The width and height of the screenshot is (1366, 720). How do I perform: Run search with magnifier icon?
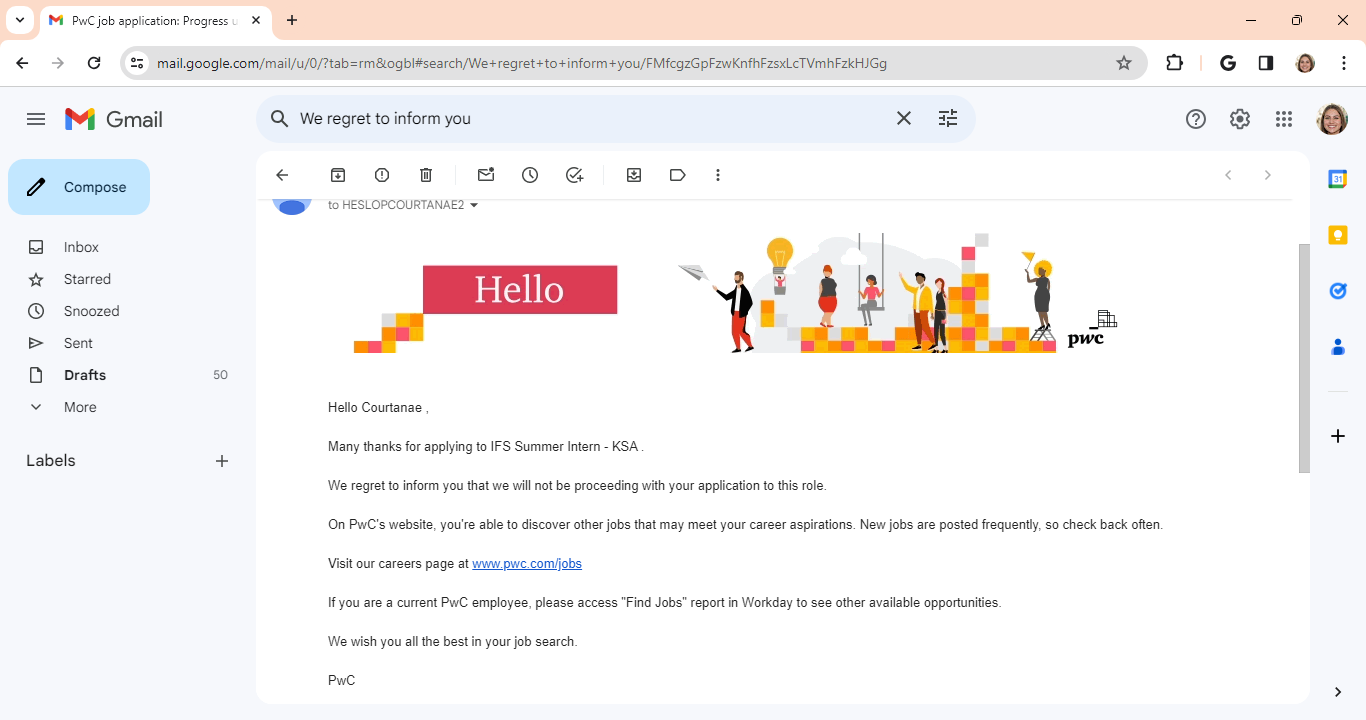pyautogui.click(x=280, y=118)
